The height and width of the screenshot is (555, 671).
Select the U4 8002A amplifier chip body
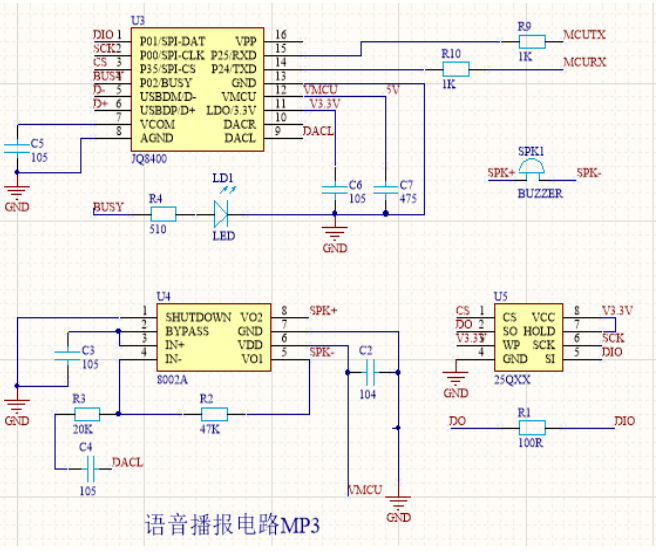[214, 338]
